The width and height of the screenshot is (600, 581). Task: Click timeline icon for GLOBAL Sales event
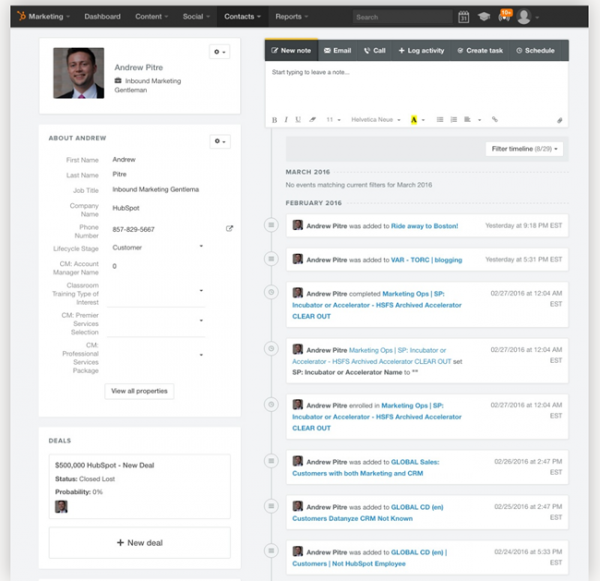[271, 461]
